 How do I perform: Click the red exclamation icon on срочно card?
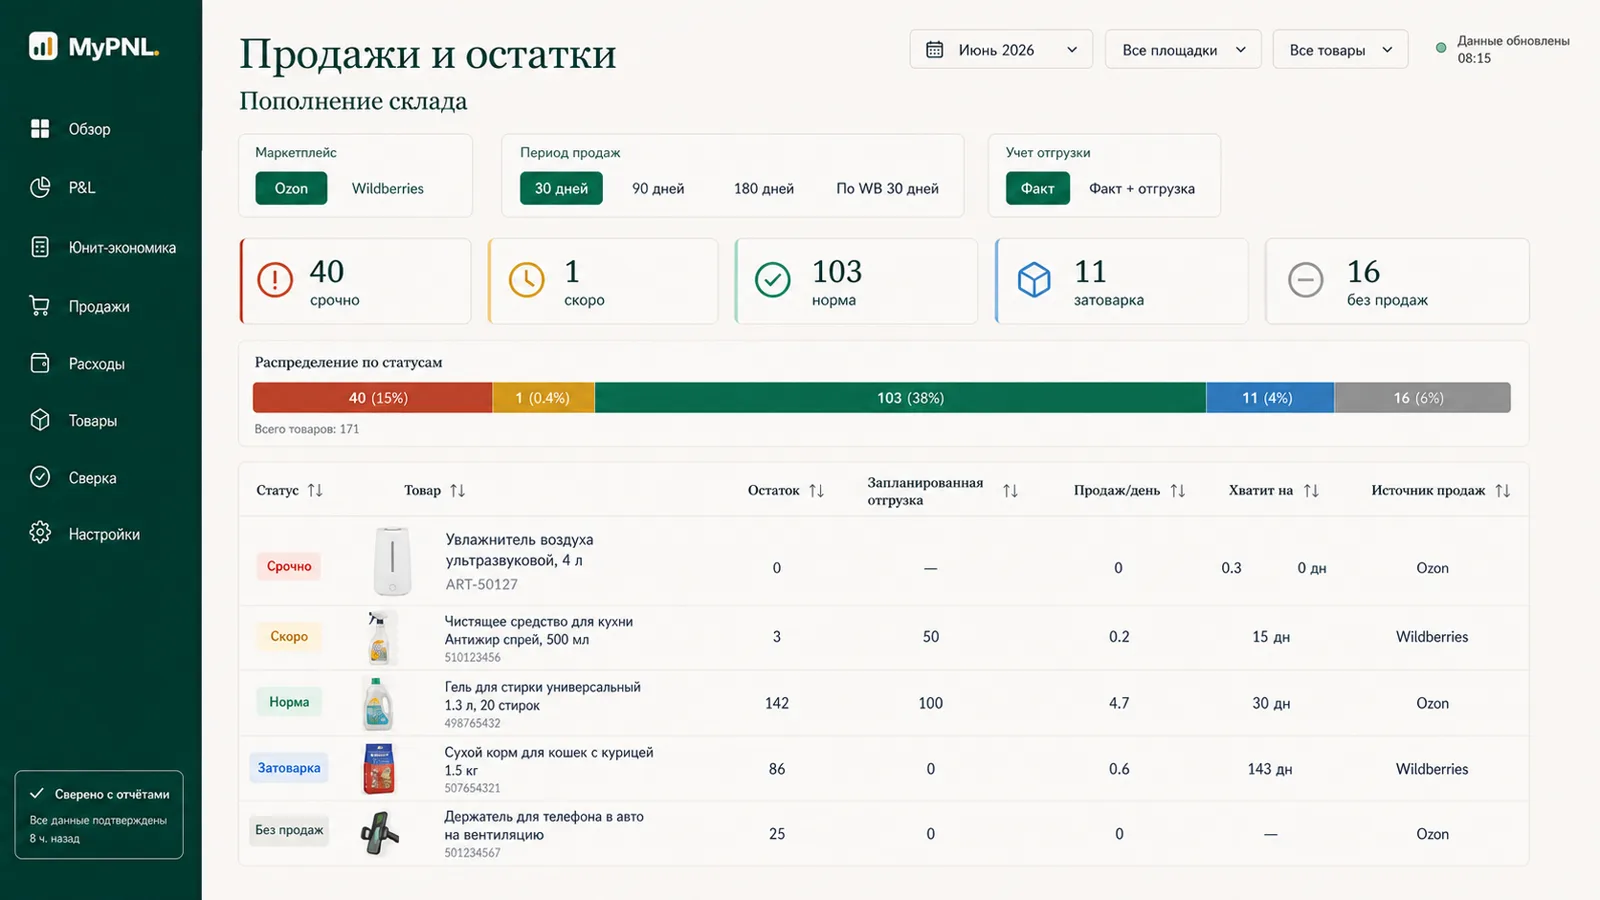coord(275,280)
